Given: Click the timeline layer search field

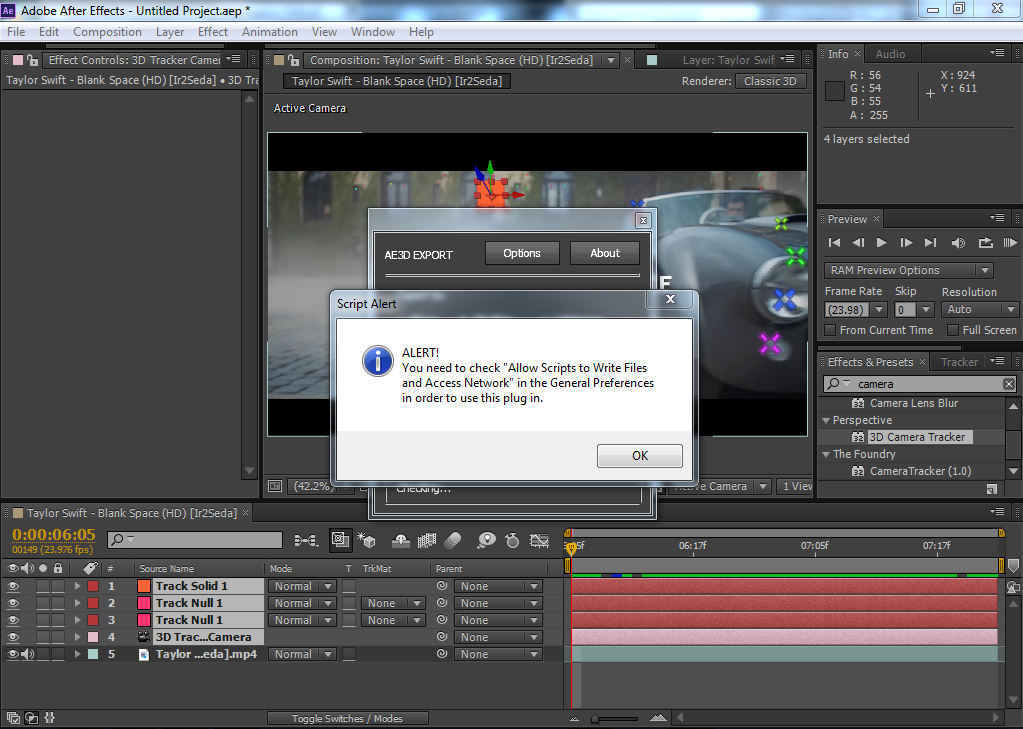Looking at the screenshot, I should (x=195, y=540).
